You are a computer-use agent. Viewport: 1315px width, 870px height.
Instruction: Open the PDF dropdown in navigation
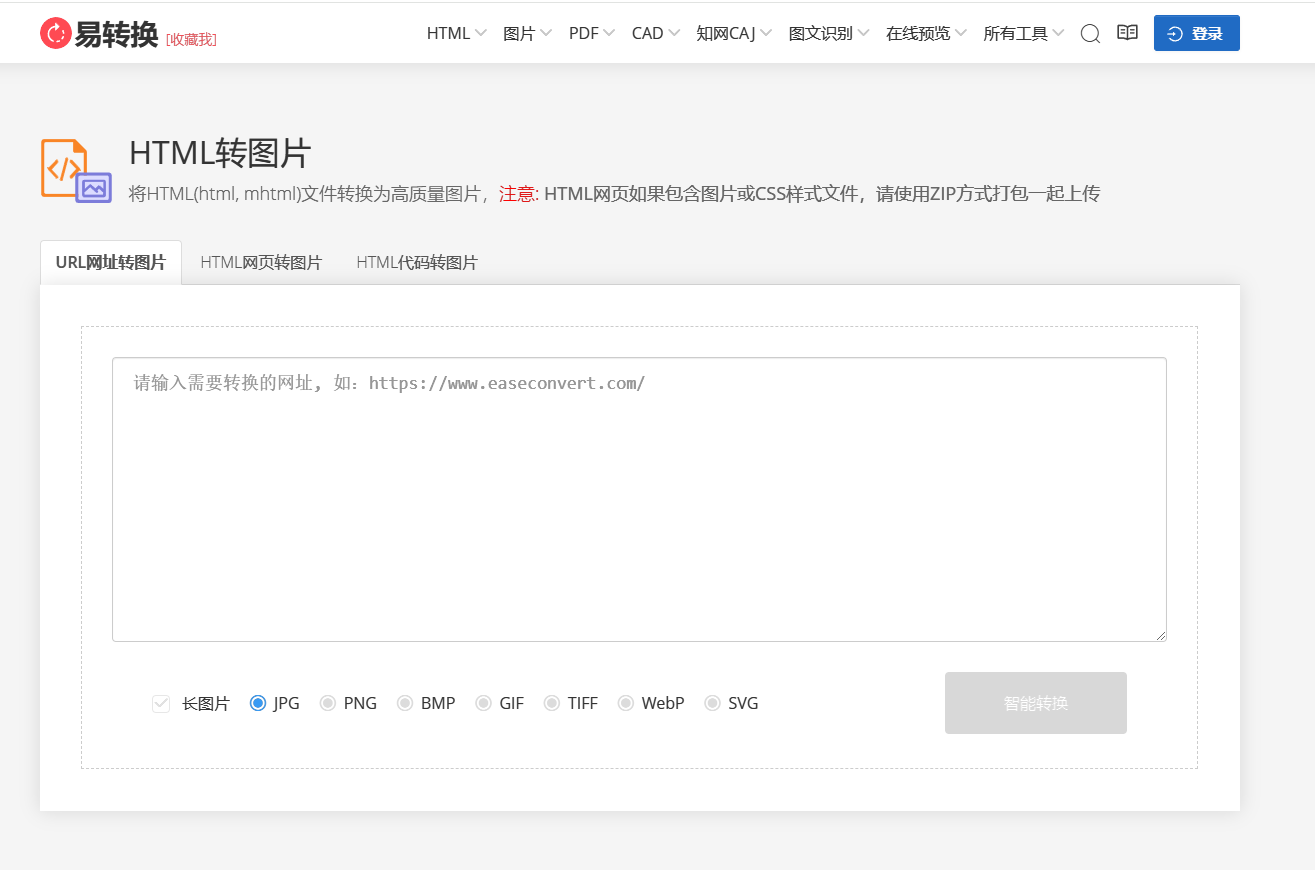point(591,33)
